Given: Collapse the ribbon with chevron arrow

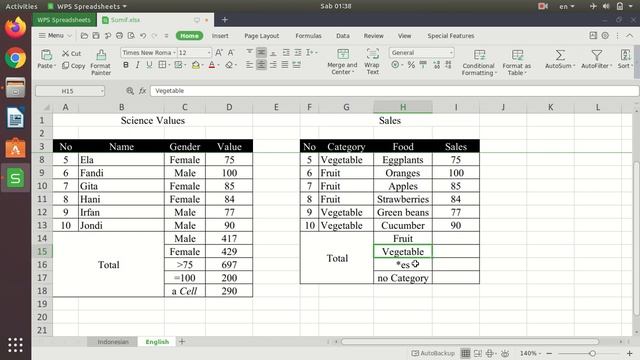Looking at the screenshot, I should [629, 36].
